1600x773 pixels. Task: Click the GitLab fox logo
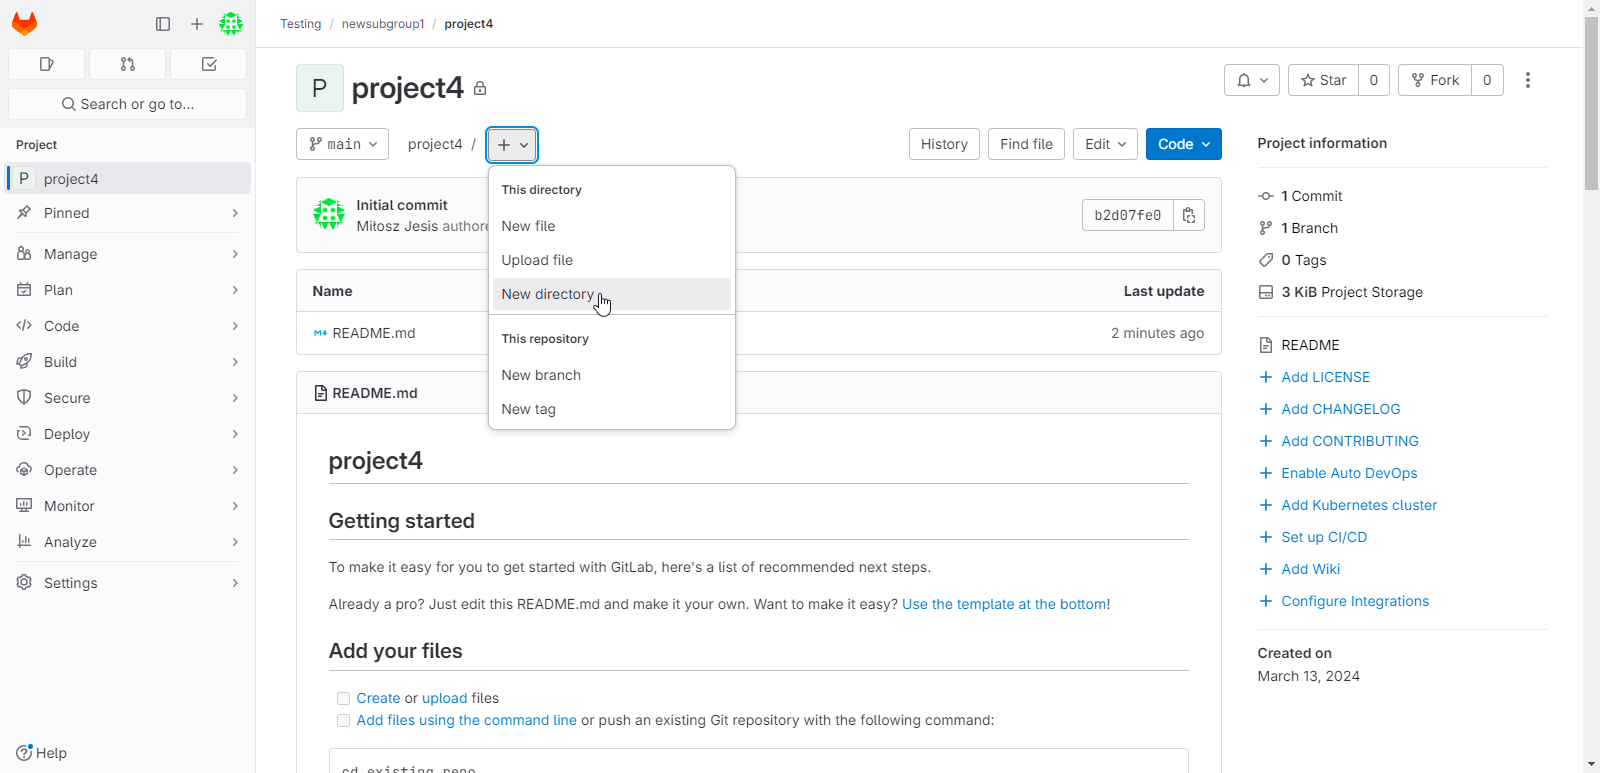coord(24,24)
